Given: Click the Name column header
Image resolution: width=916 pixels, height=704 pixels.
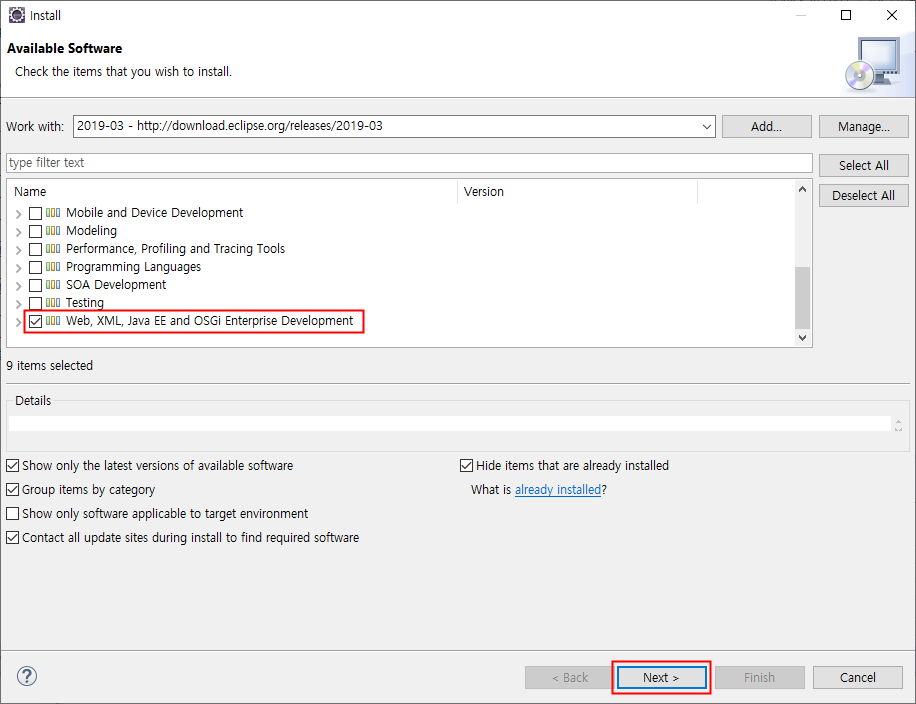Looking at the screenshot, I should point(233,192).
